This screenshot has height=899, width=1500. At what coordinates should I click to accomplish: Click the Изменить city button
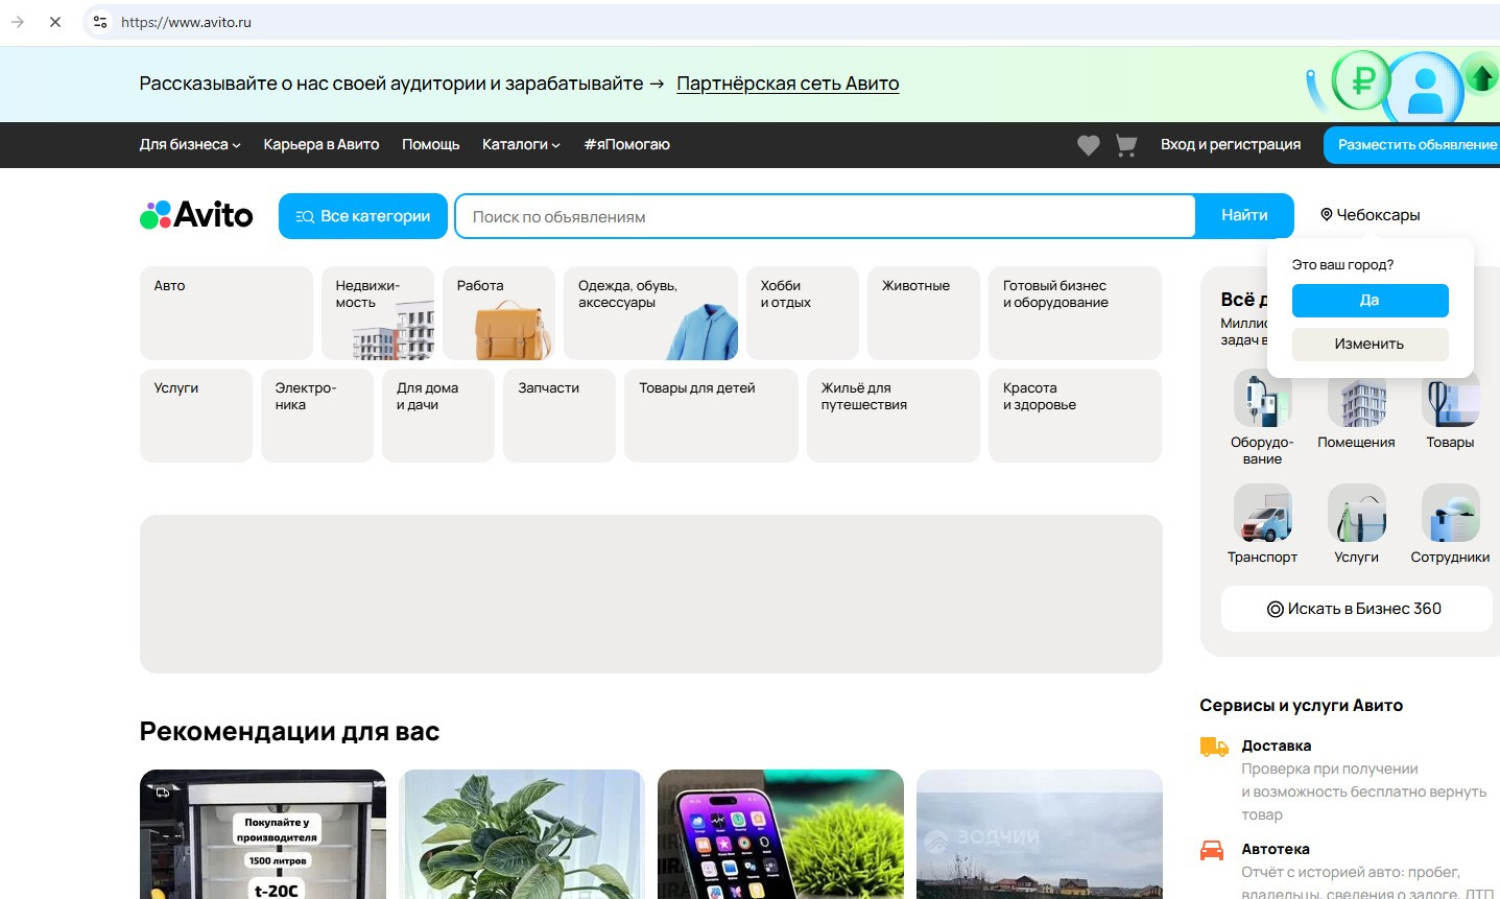tap(1369, 344)
